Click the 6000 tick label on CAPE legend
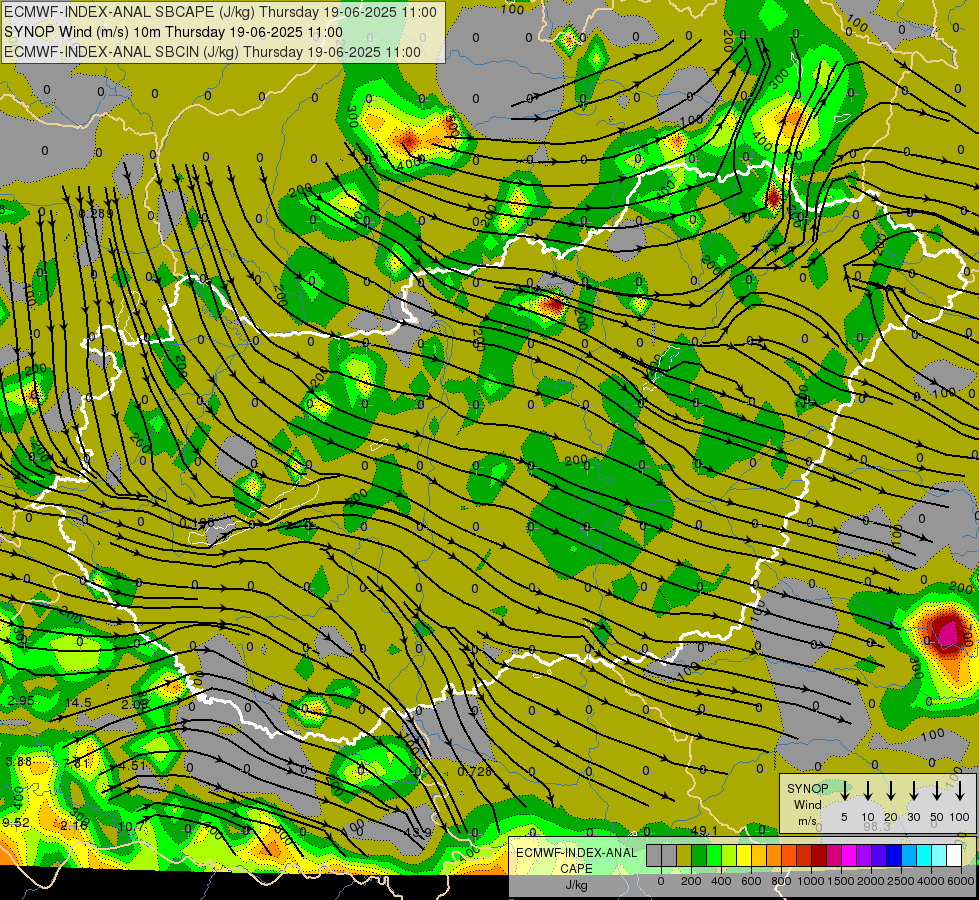The image size is (979, 900). click(x=961, y=881)
